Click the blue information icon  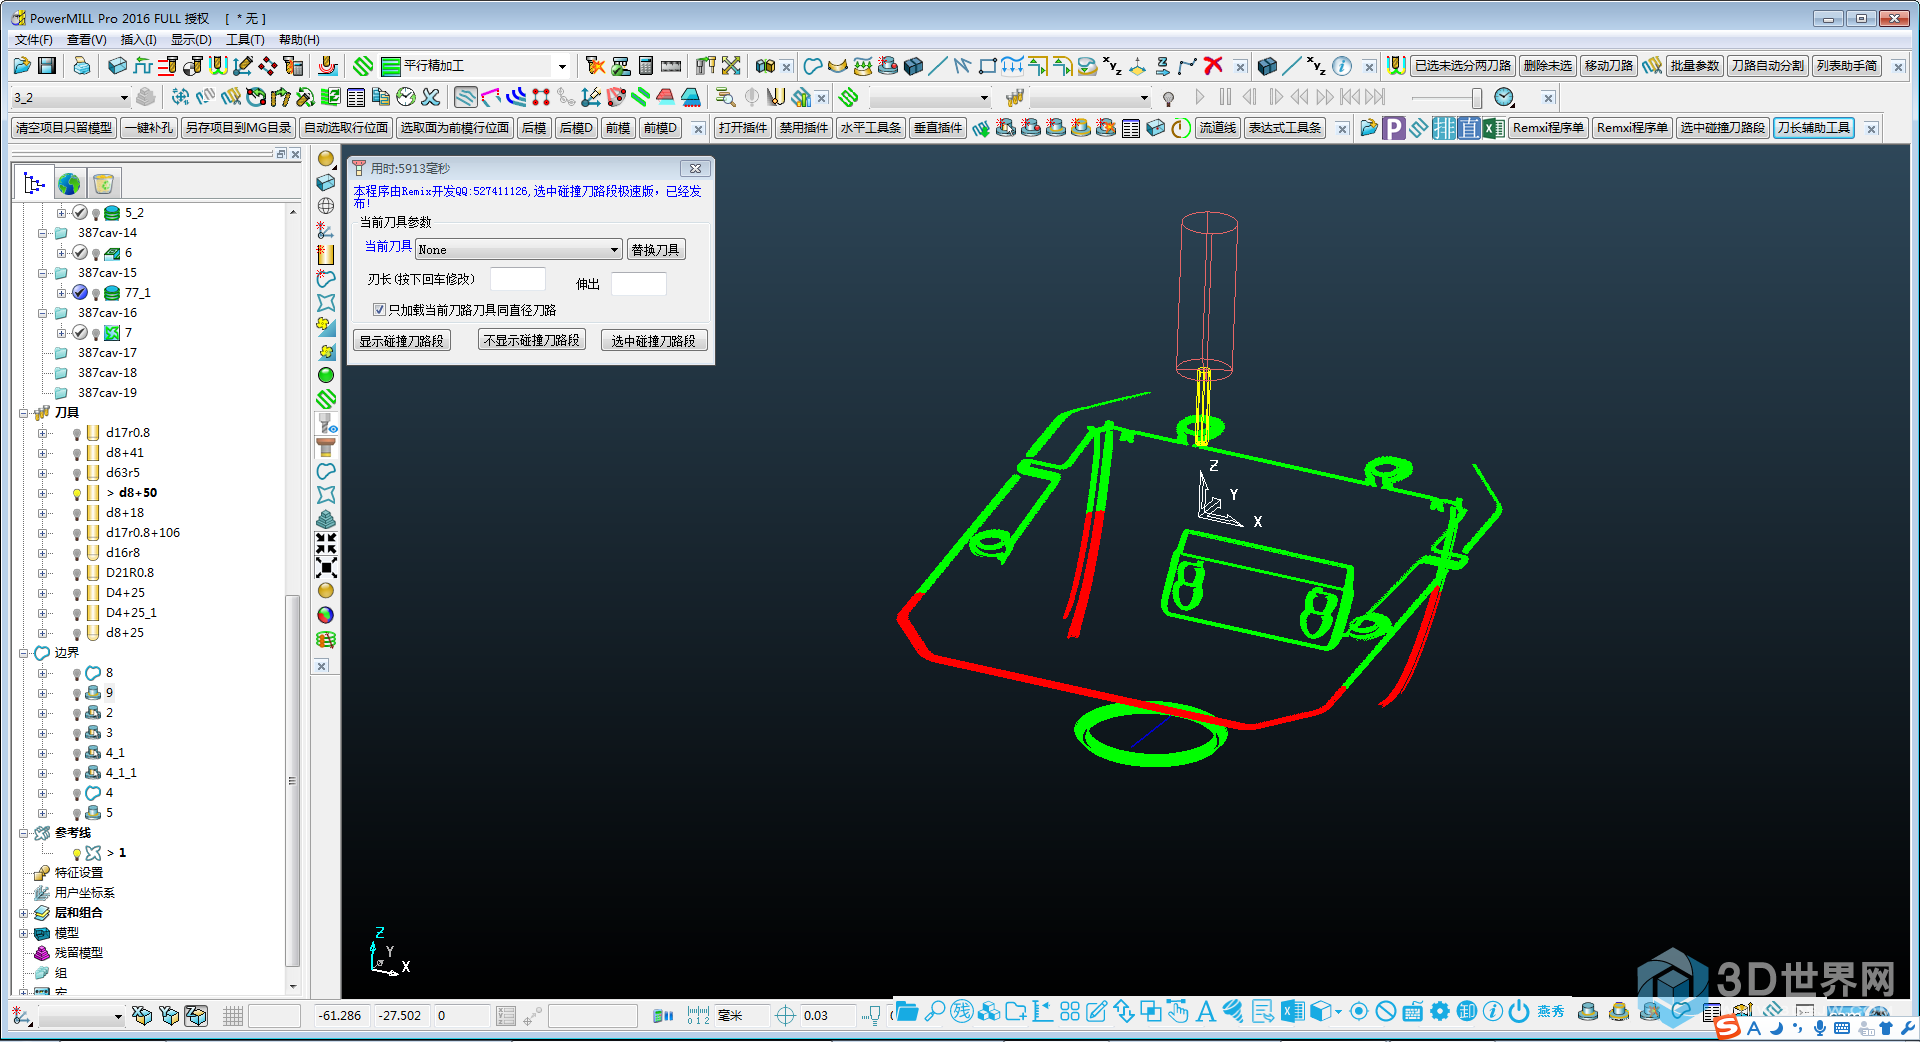point(1342,66)
